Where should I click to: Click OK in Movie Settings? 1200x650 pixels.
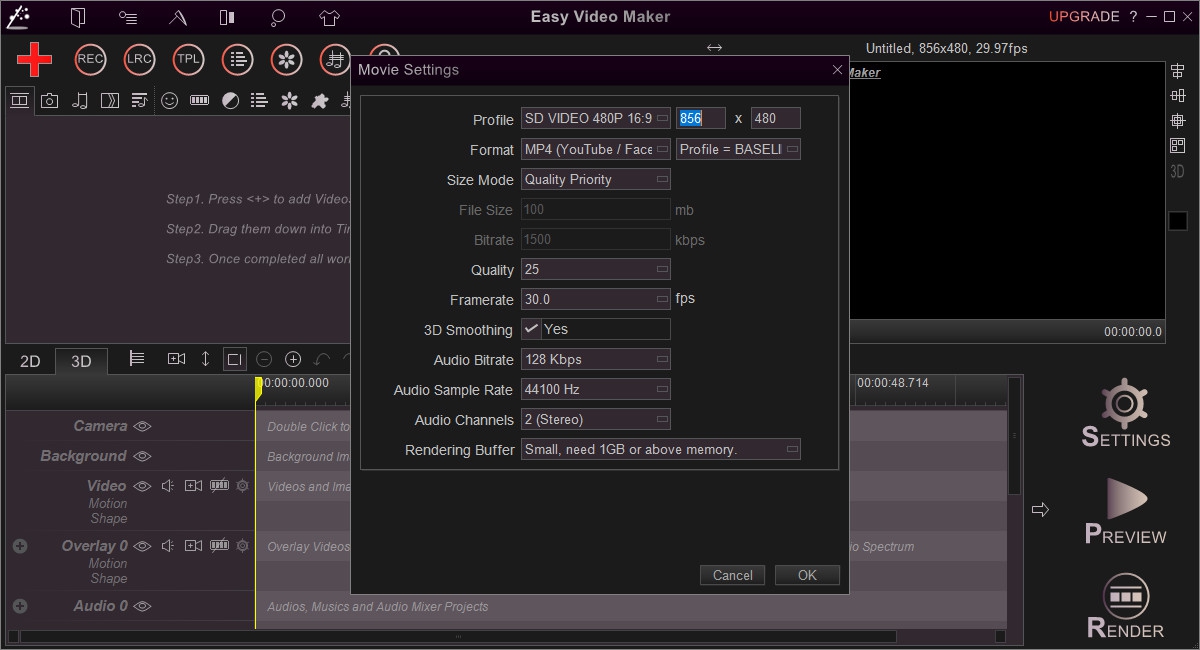point(808,575)
